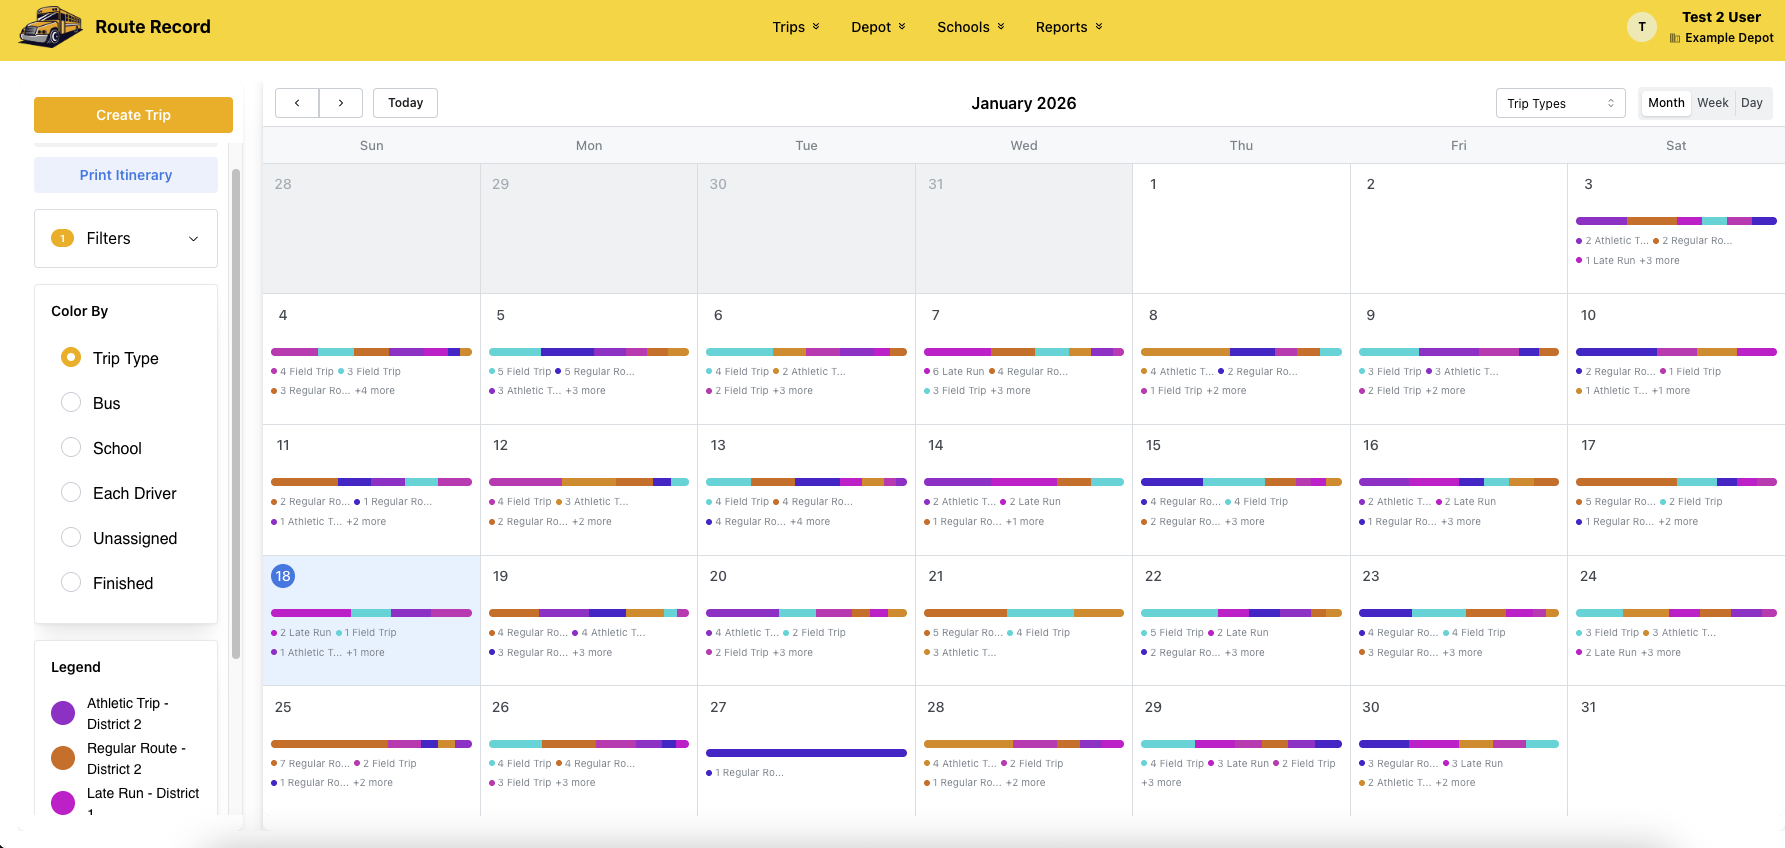Click the Athletic Trip purple legend swatch
Image resolution: width=1785 pixels, height=848 pixels.
point(63,713)
